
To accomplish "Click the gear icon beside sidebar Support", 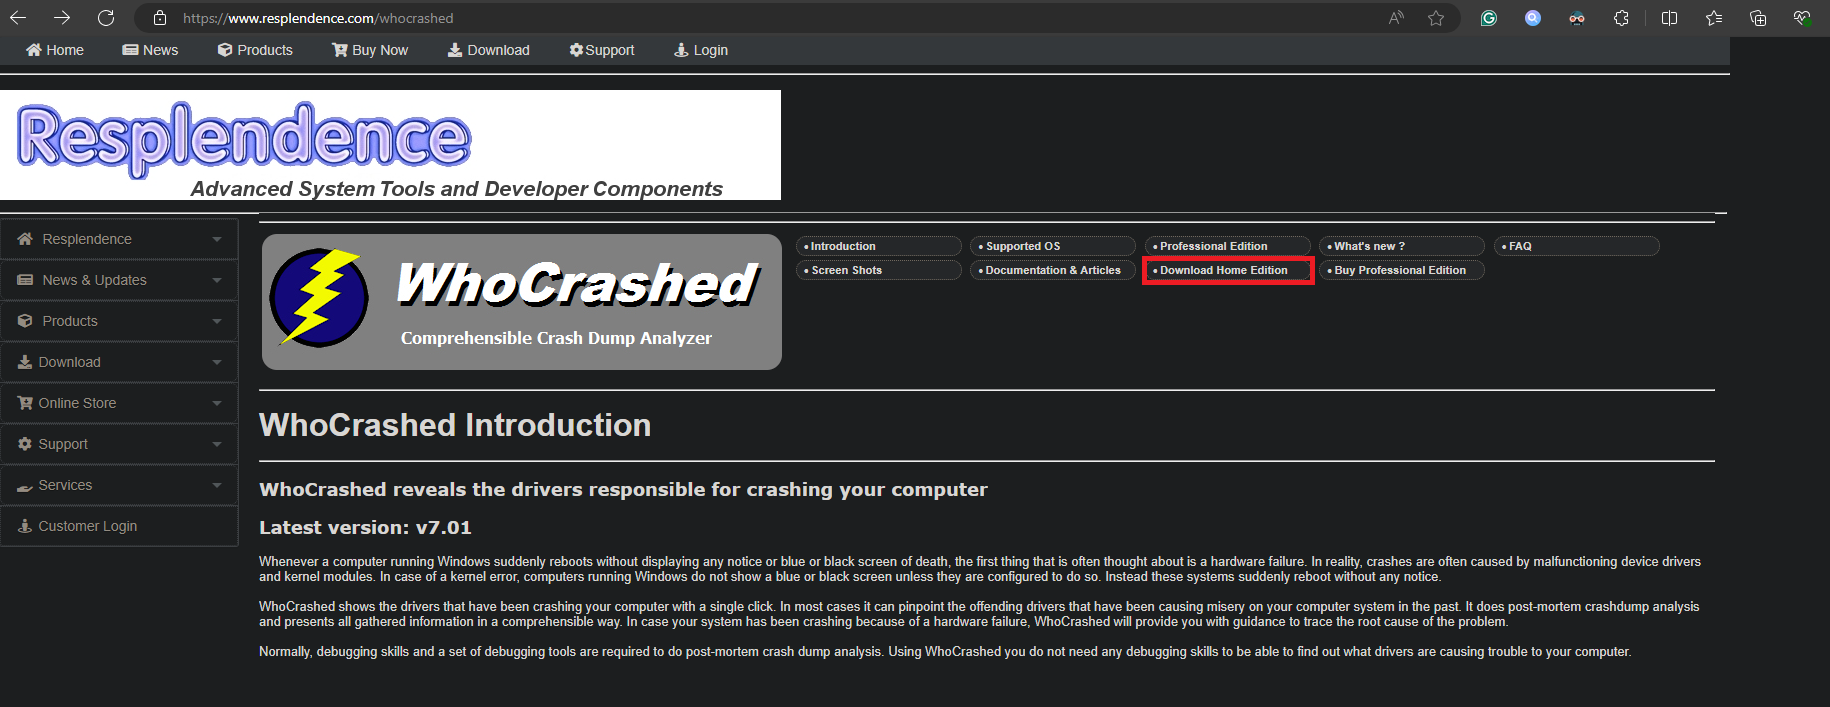I will [25, 444].
